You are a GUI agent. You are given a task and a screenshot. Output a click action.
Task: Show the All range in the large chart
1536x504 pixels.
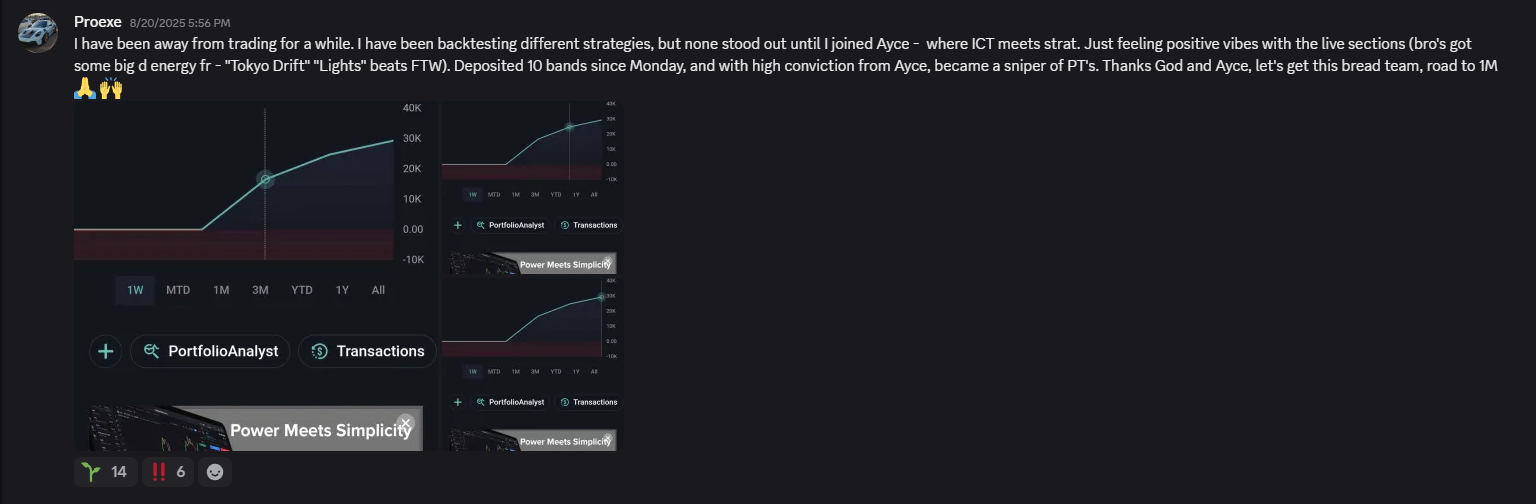click(x=378, y=290)
